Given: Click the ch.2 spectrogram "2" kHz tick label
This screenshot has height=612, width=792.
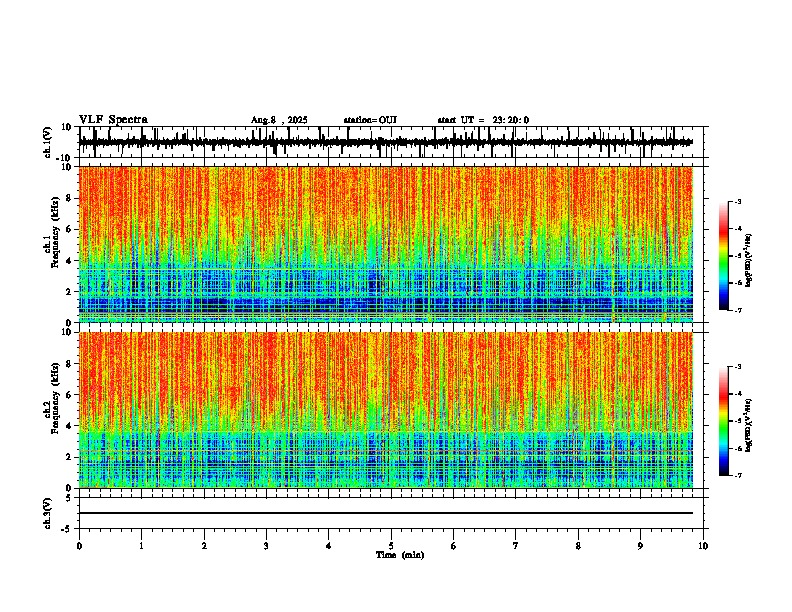Looking at the screenshot, I should 69,457.
